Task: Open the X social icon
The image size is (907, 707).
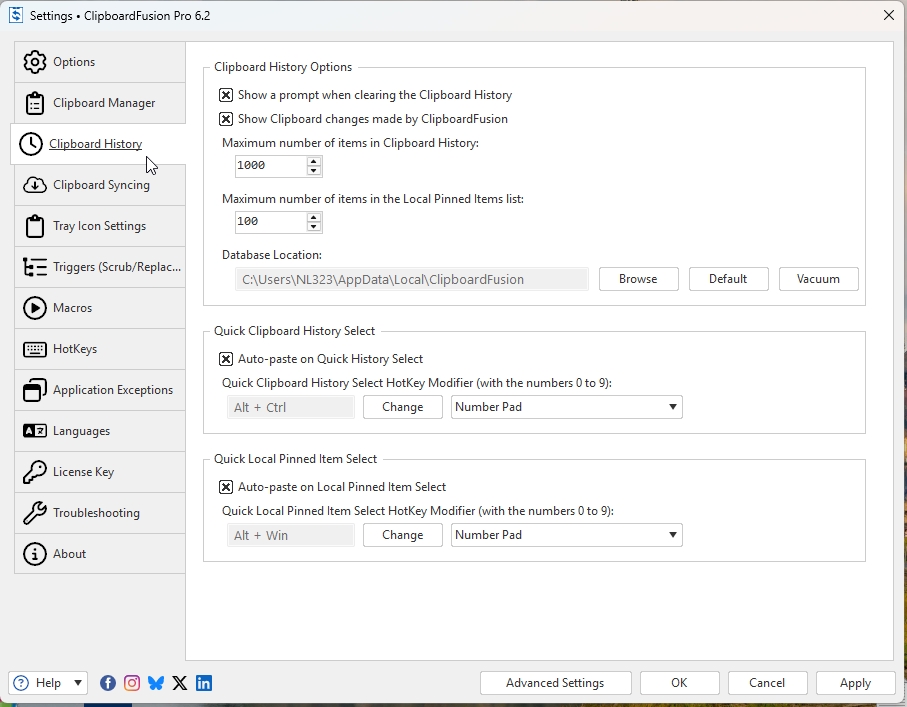Action: tap(180, 683)
